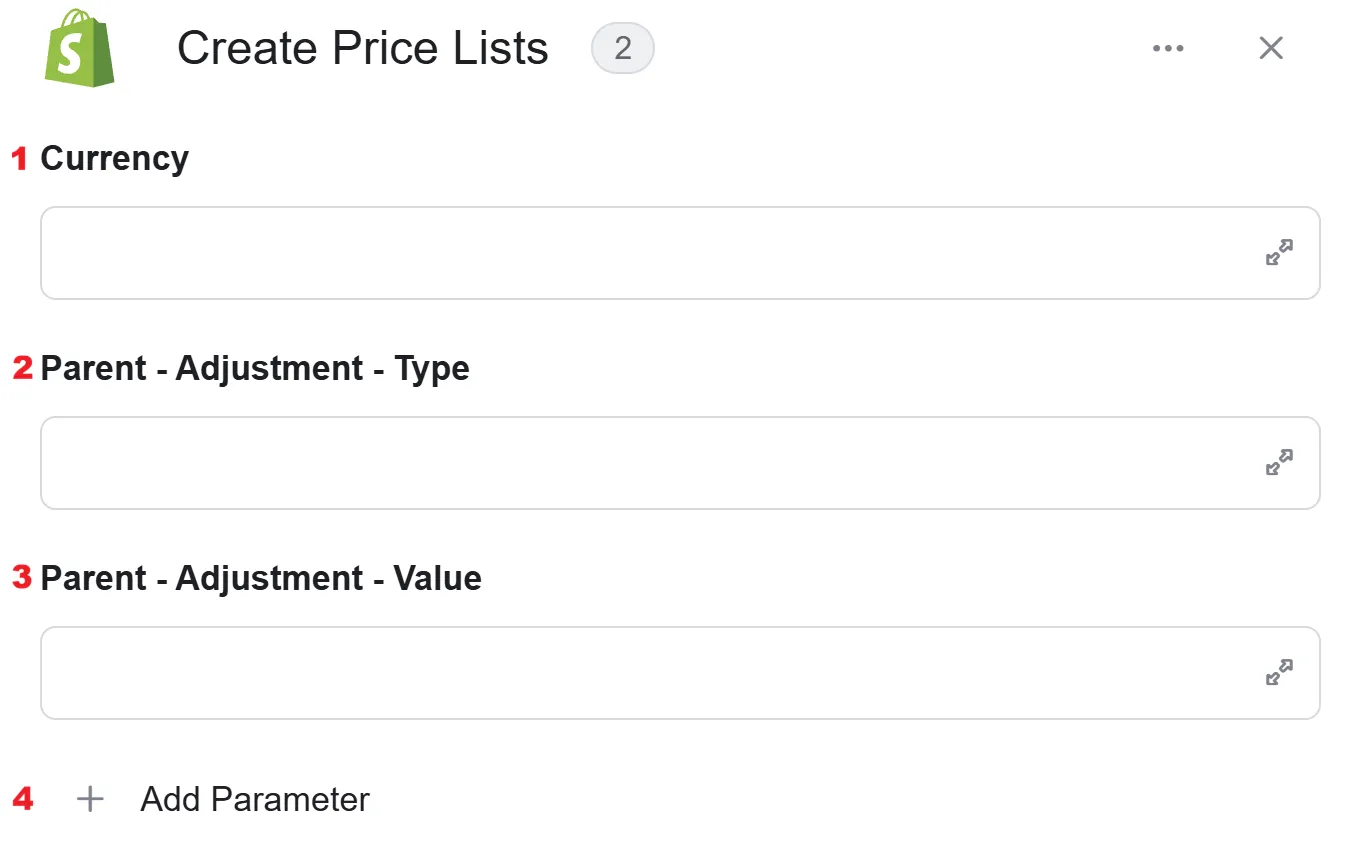Click the red number 1 marker

tap(20, 158)
